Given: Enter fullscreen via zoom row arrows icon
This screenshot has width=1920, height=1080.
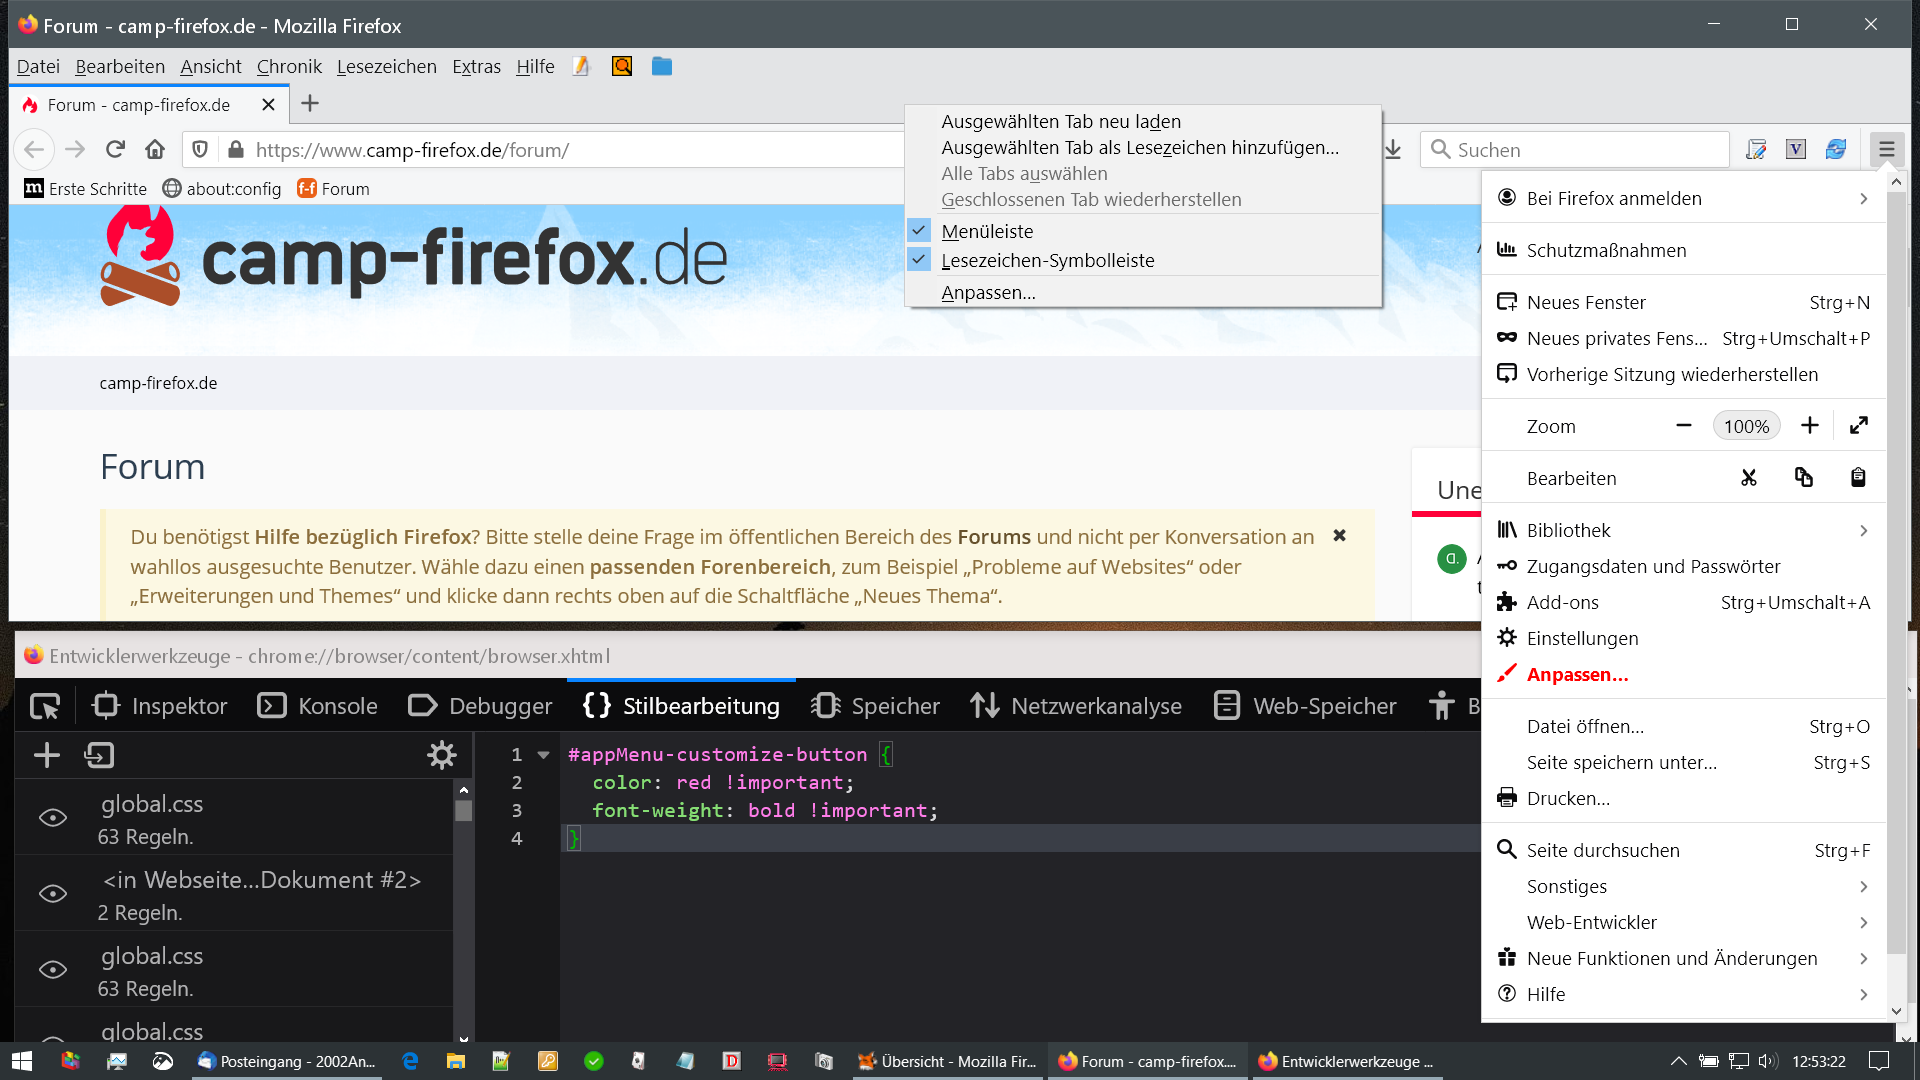Looking at the screenshot, I should [1859, 426].
